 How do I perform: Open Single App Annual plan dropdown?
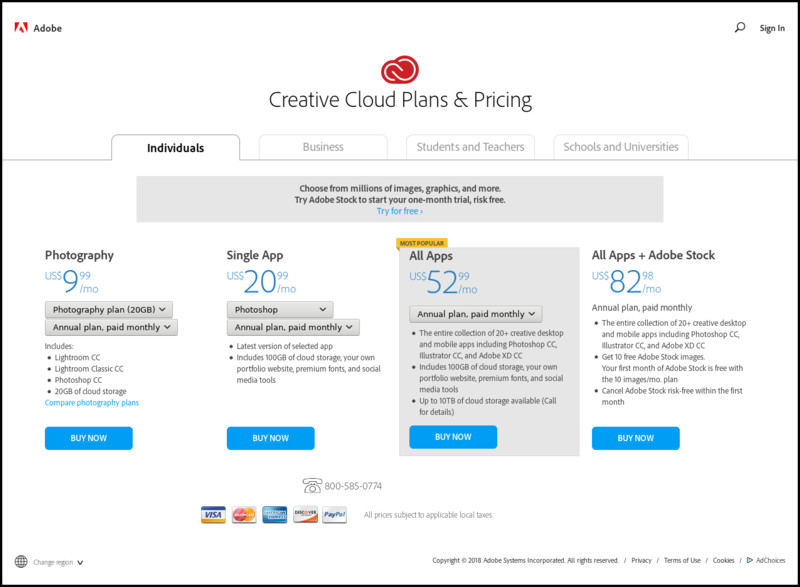[x=293, y=327]
